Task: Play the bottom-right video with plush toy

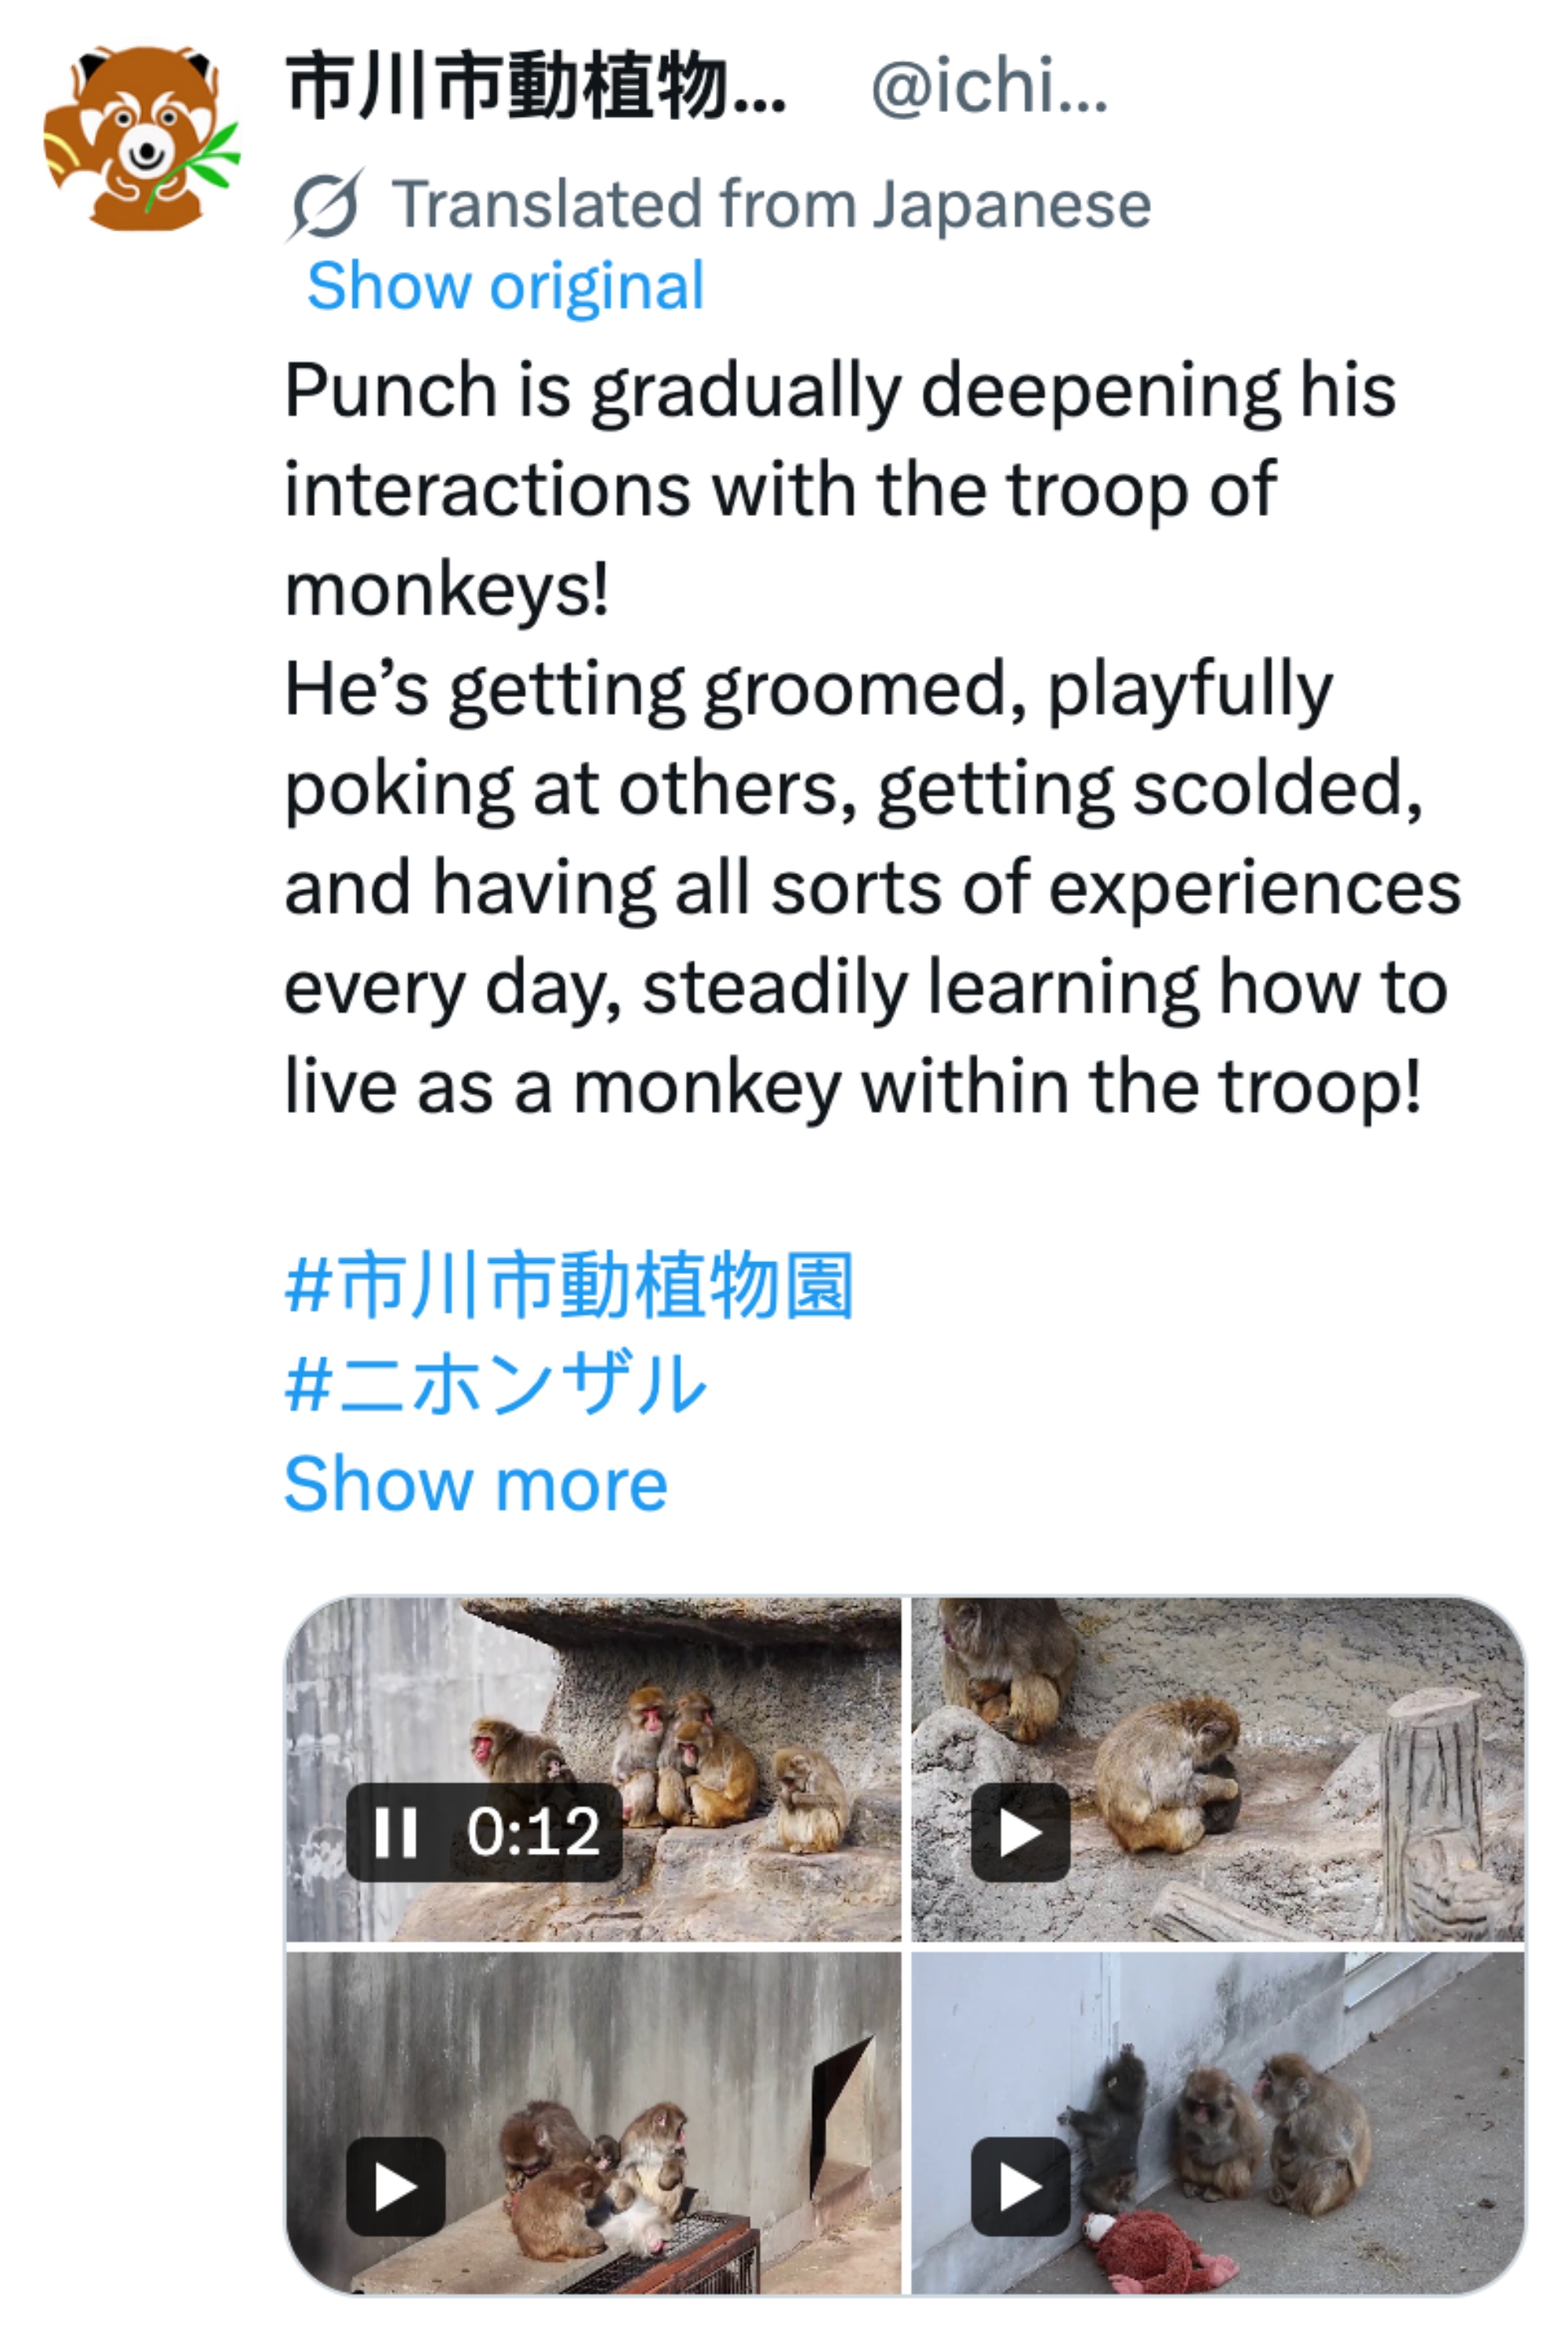Action: click(x=1020, y=2187)
